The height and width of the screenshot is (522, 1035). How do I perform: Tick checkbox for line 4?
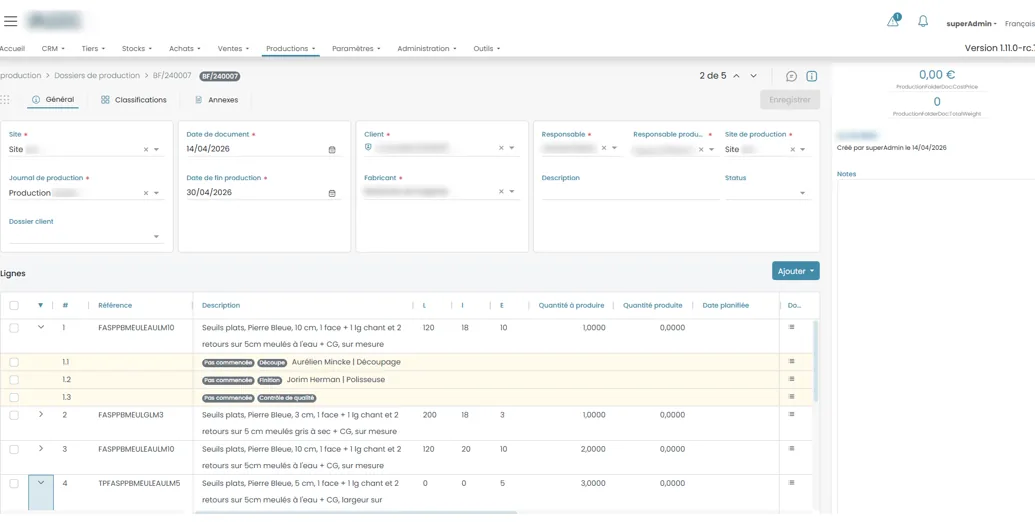coord(14,484)
